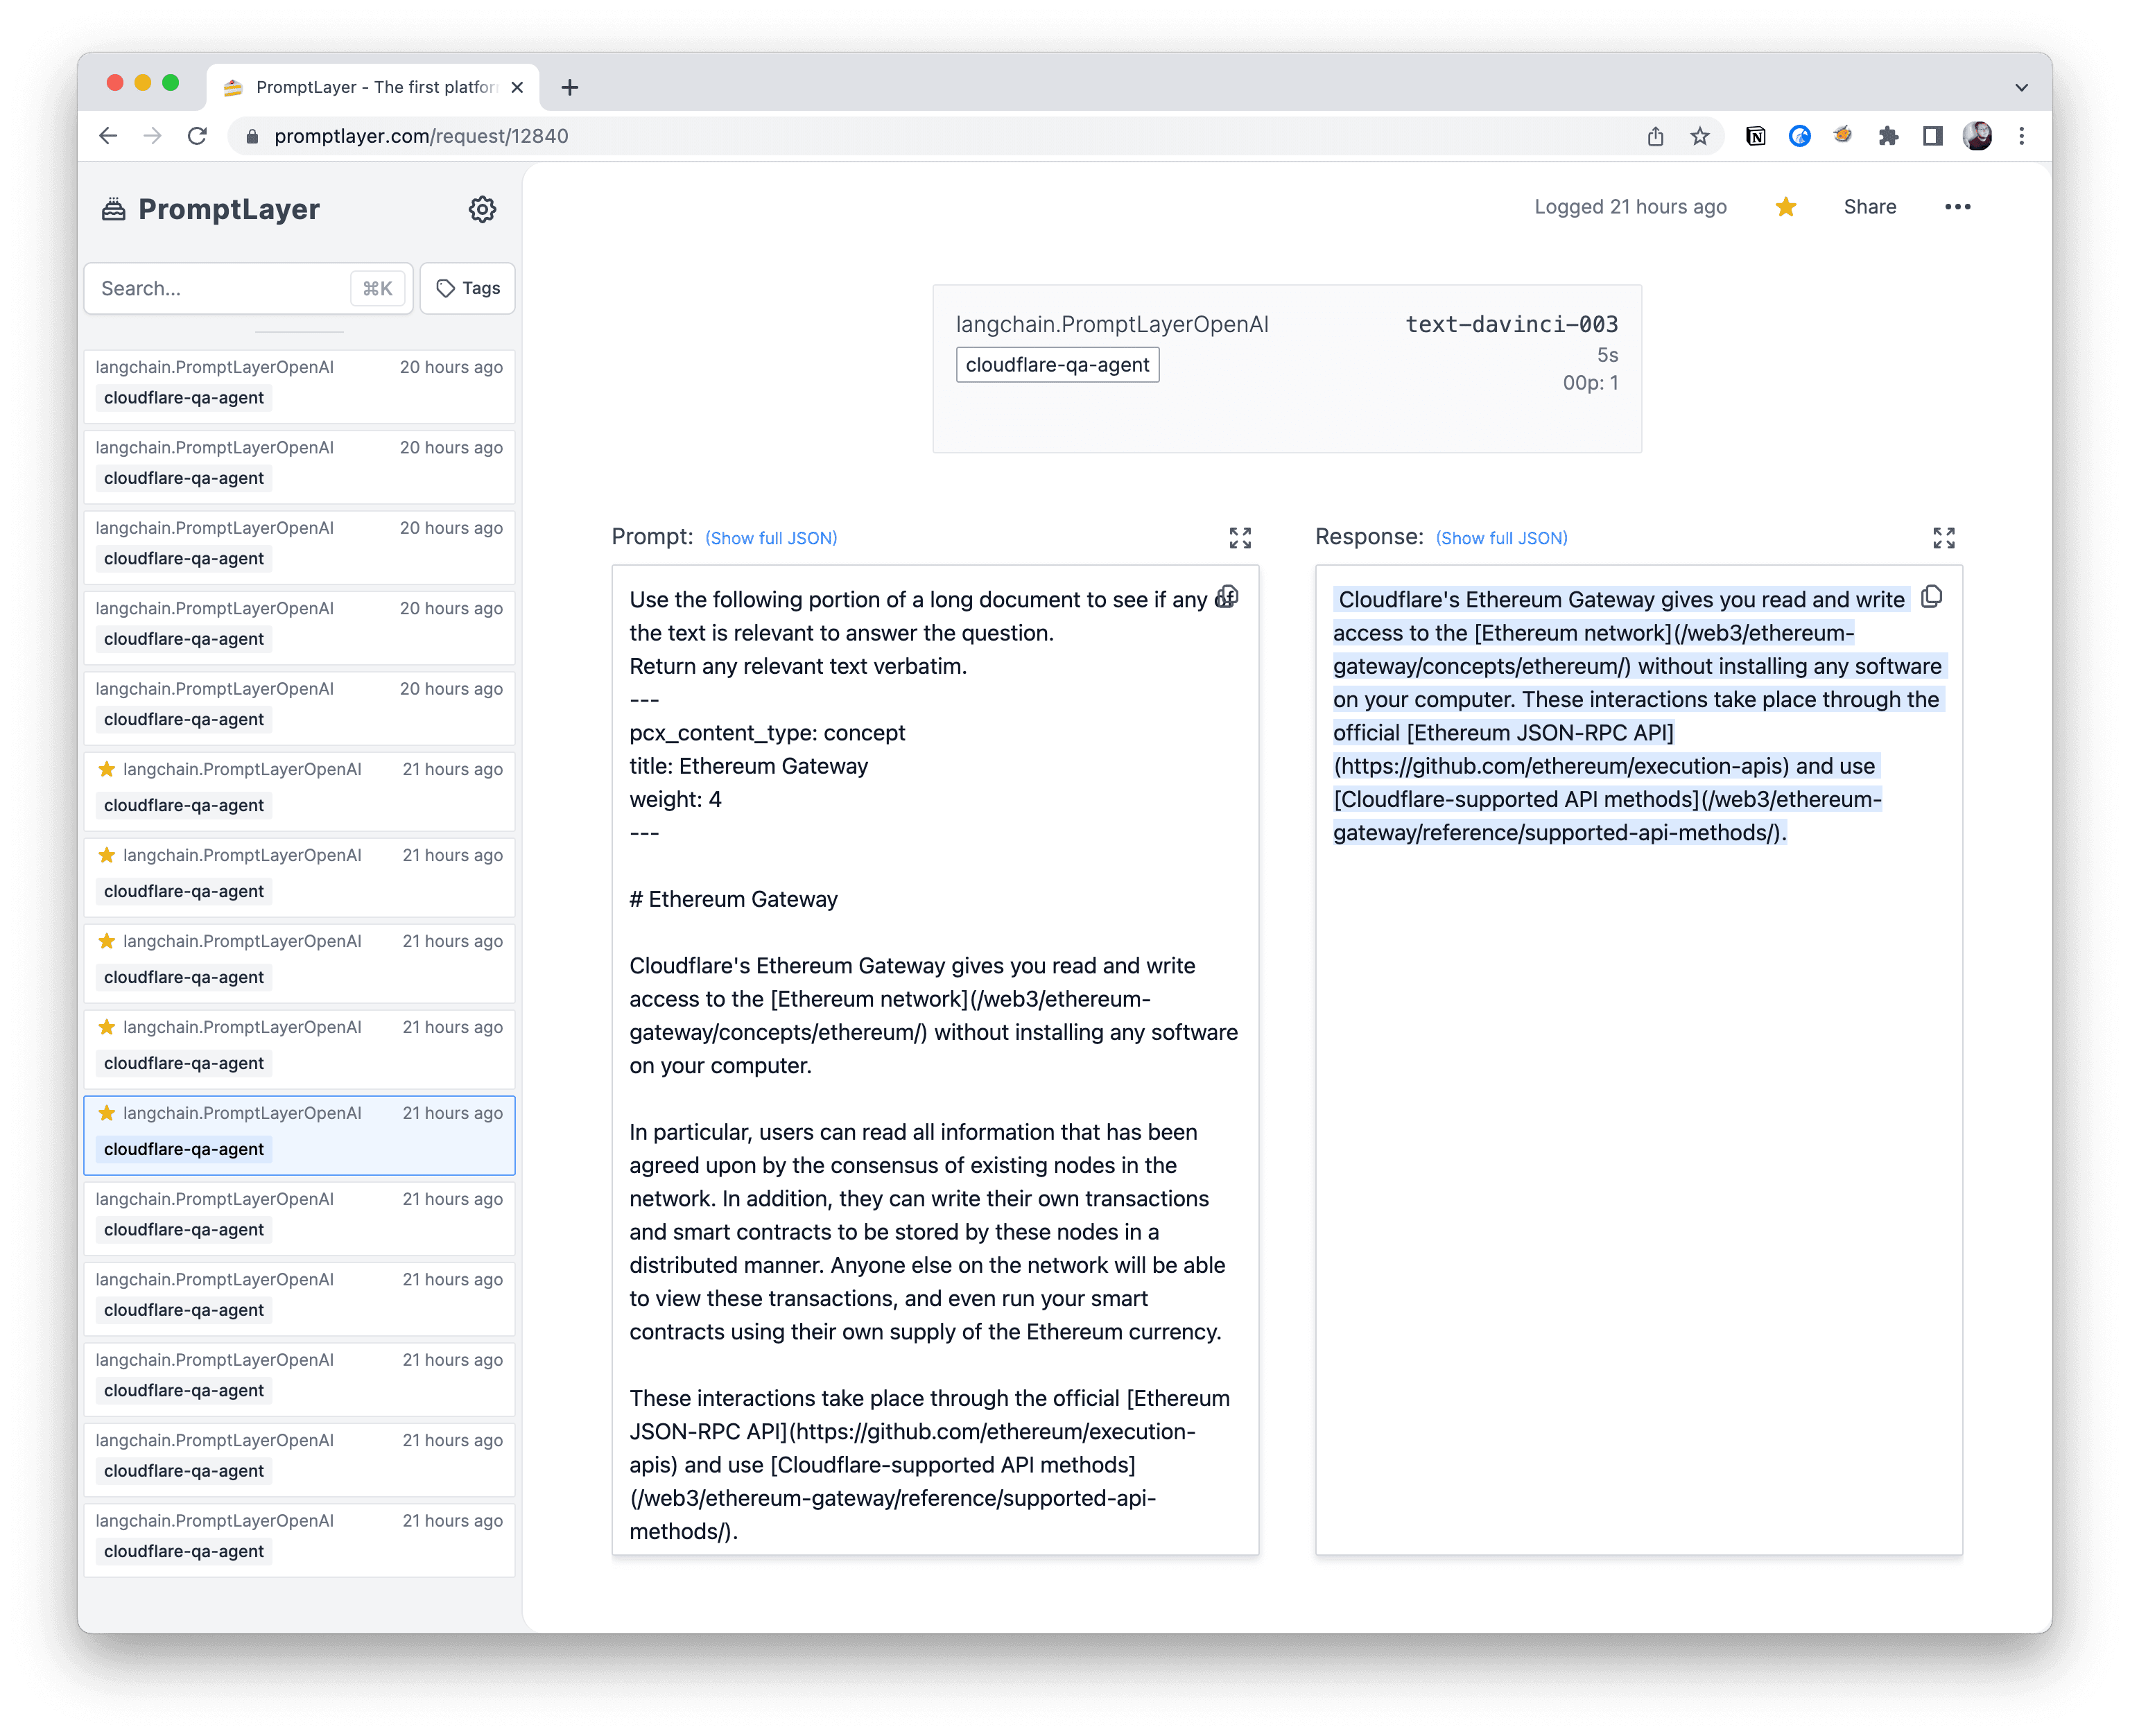Click the PromptLayer cake logo
Viewport: 2130px width, 1736px height.
click(x=113, y=209)
